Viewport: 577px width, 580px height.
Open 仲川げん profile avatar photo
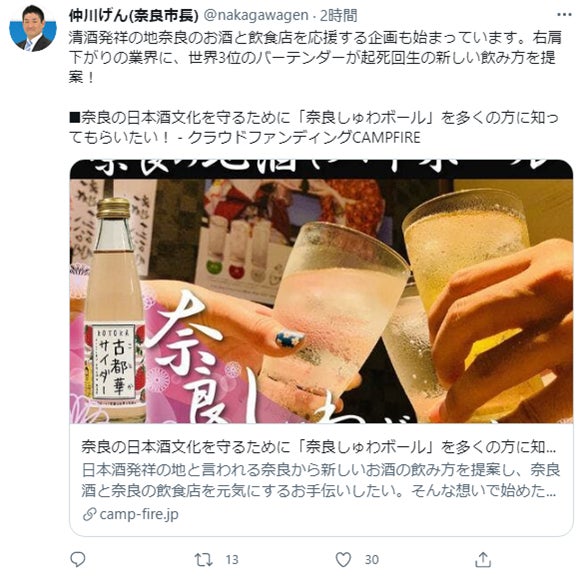pyautogui.click(x=33, y=28)
